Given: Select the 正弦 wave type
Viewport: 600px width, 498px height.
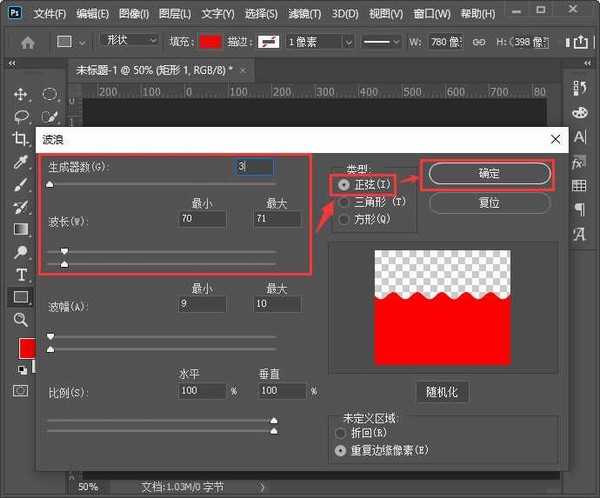Looking at the screenshot, I should pos(345,185).
